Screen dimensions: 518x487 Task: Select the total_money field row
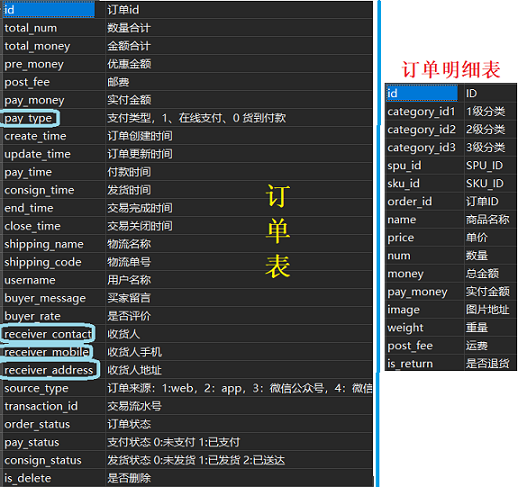(188, 46)
